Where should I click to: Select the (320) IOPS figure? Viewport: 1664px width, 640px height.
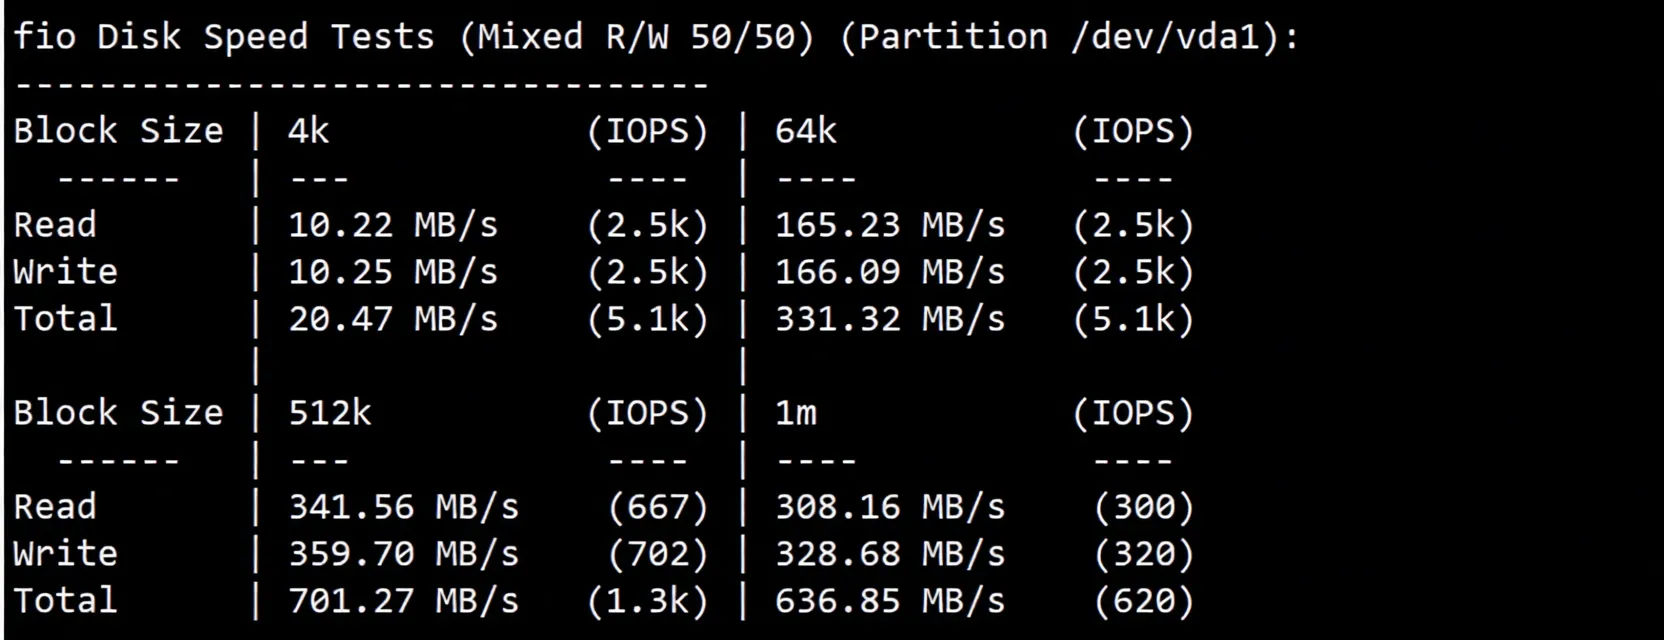click(1144, 554)
